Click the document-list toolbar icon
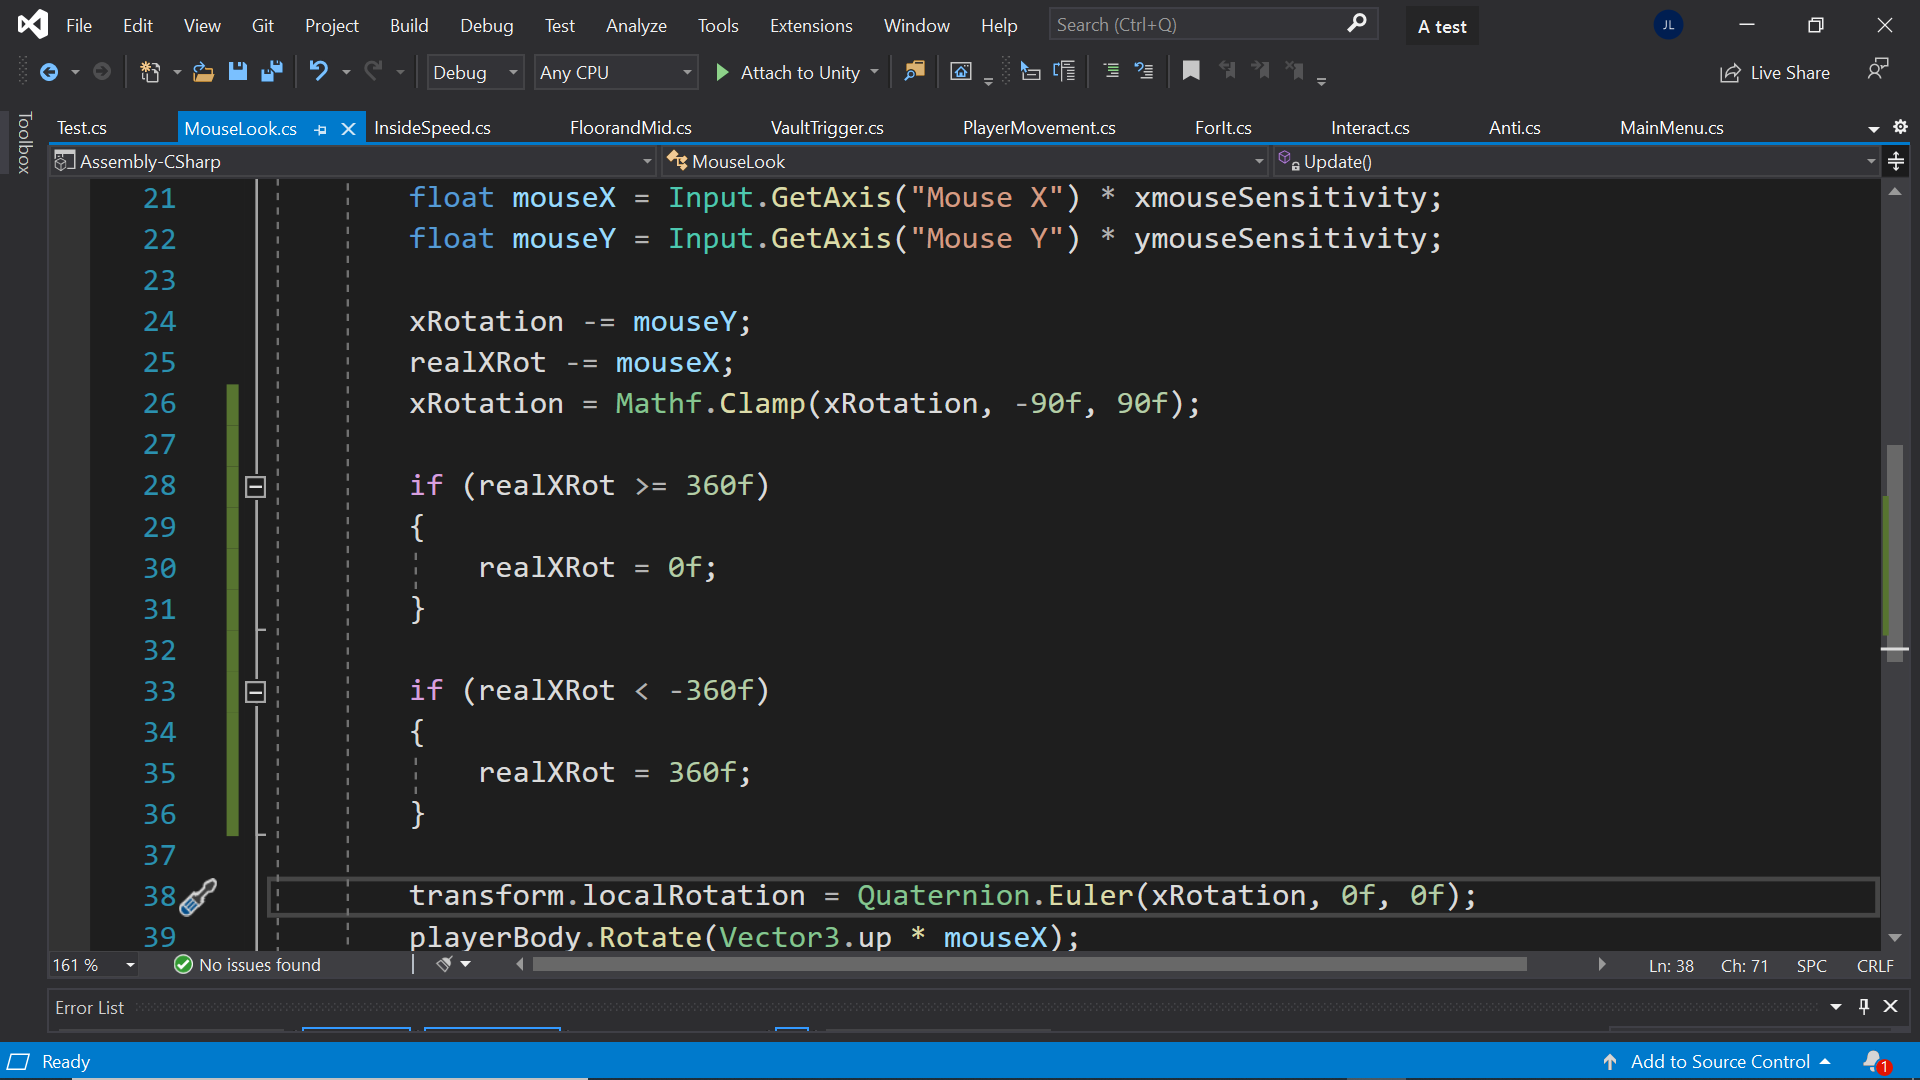The width and height of the screenshot is (1920, 1080). point(1065,72)
